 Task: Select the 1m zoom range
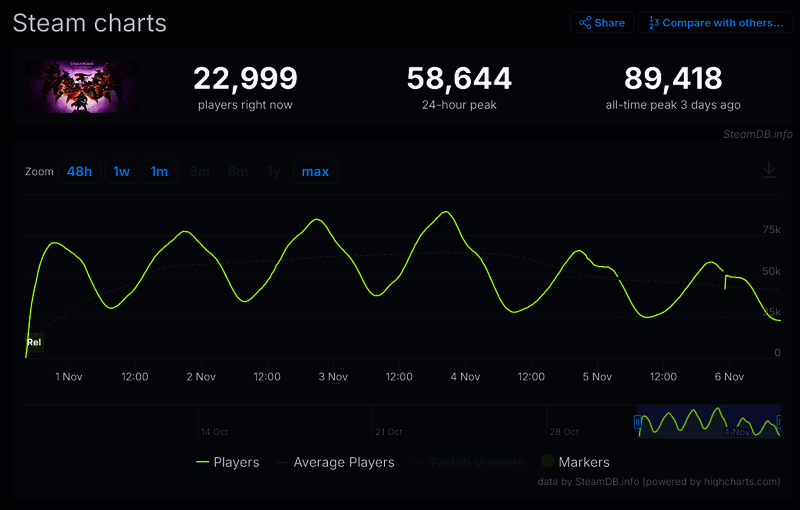coord(159,172)
